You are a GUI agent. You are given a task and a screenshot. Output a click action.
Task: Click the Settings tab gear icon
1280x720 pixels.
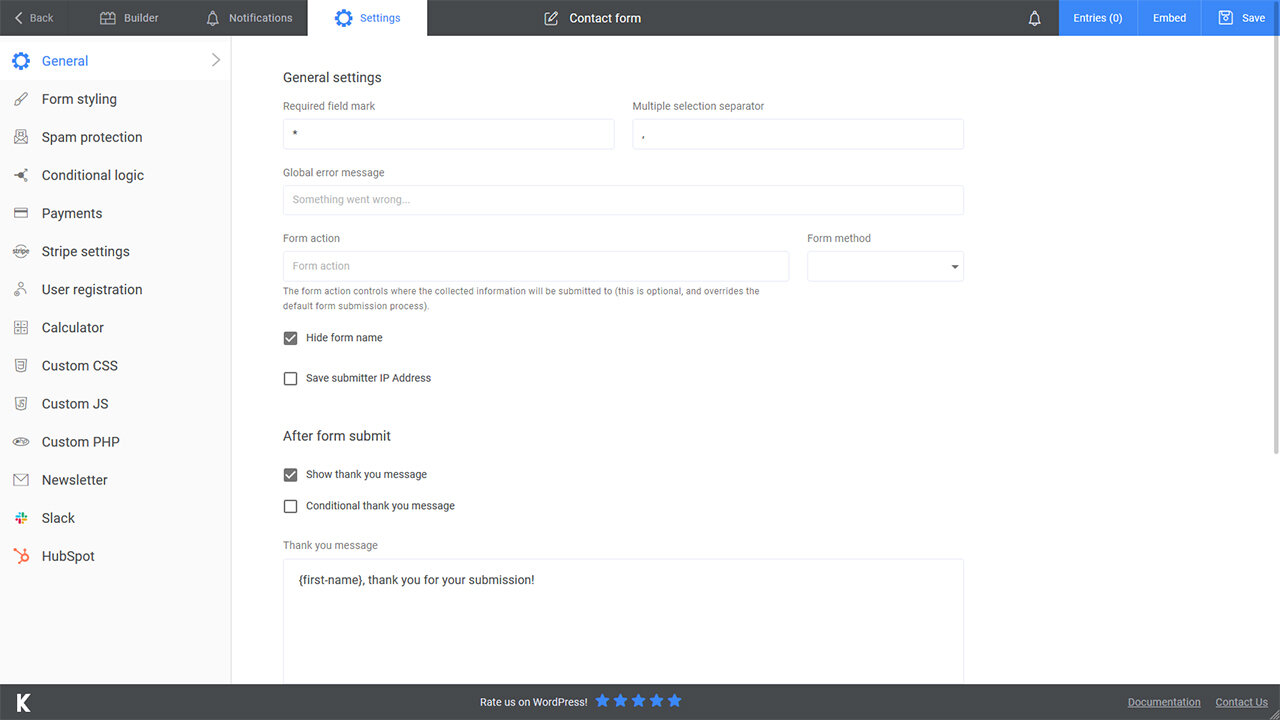(343, 18)
